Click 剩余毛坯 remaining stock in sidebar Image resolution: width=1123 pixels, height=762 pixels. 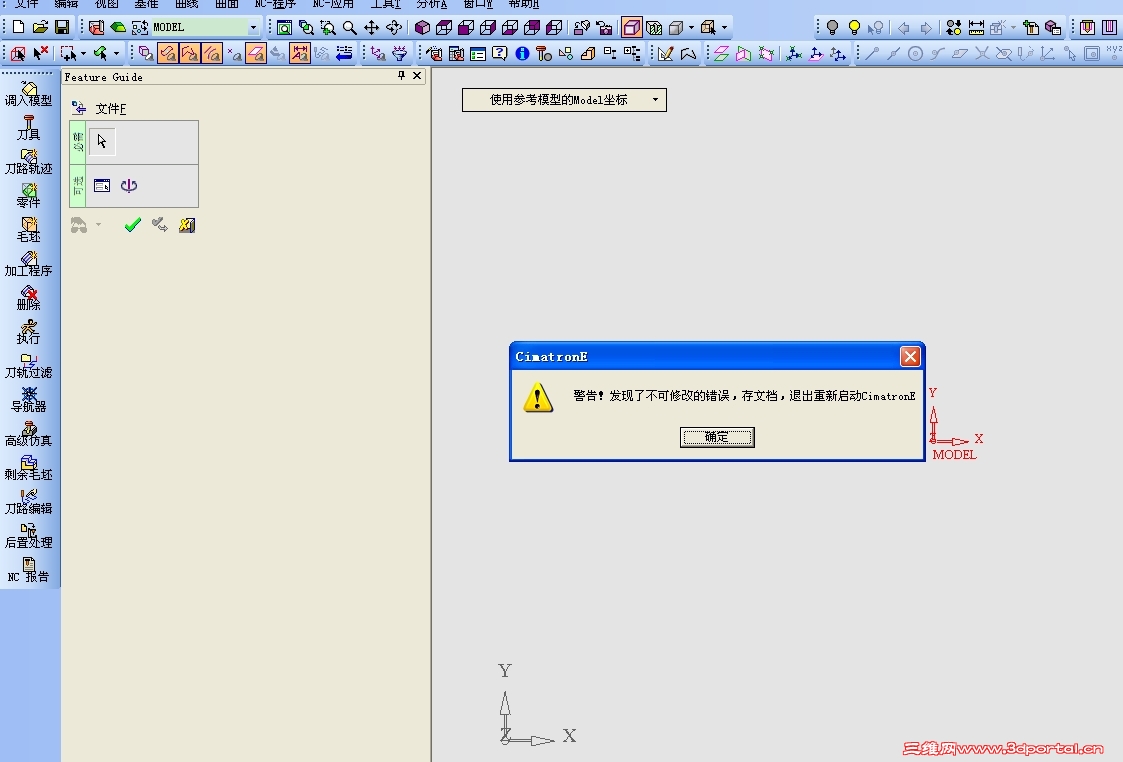click(29, 468)
